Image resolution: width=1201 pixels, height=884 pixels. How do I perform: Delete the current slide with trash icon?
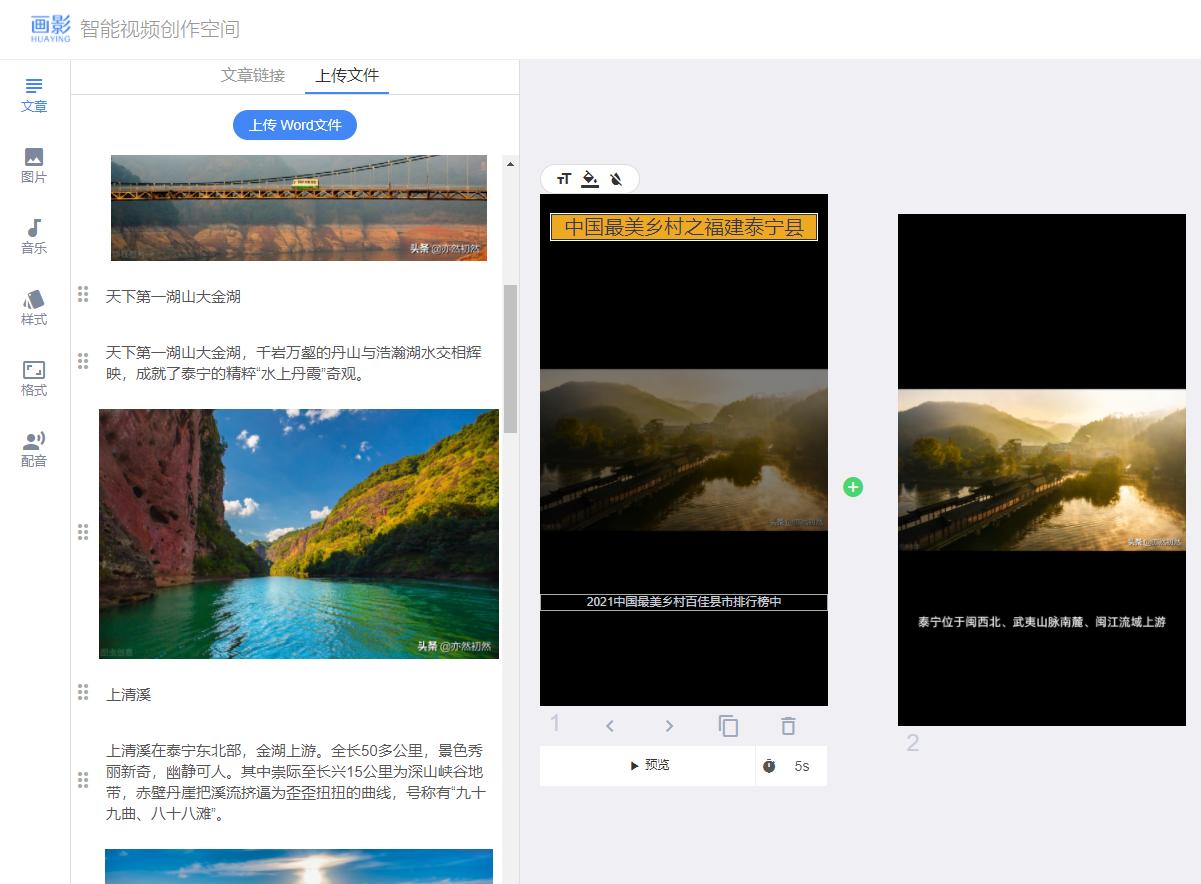tap(788, 726)
